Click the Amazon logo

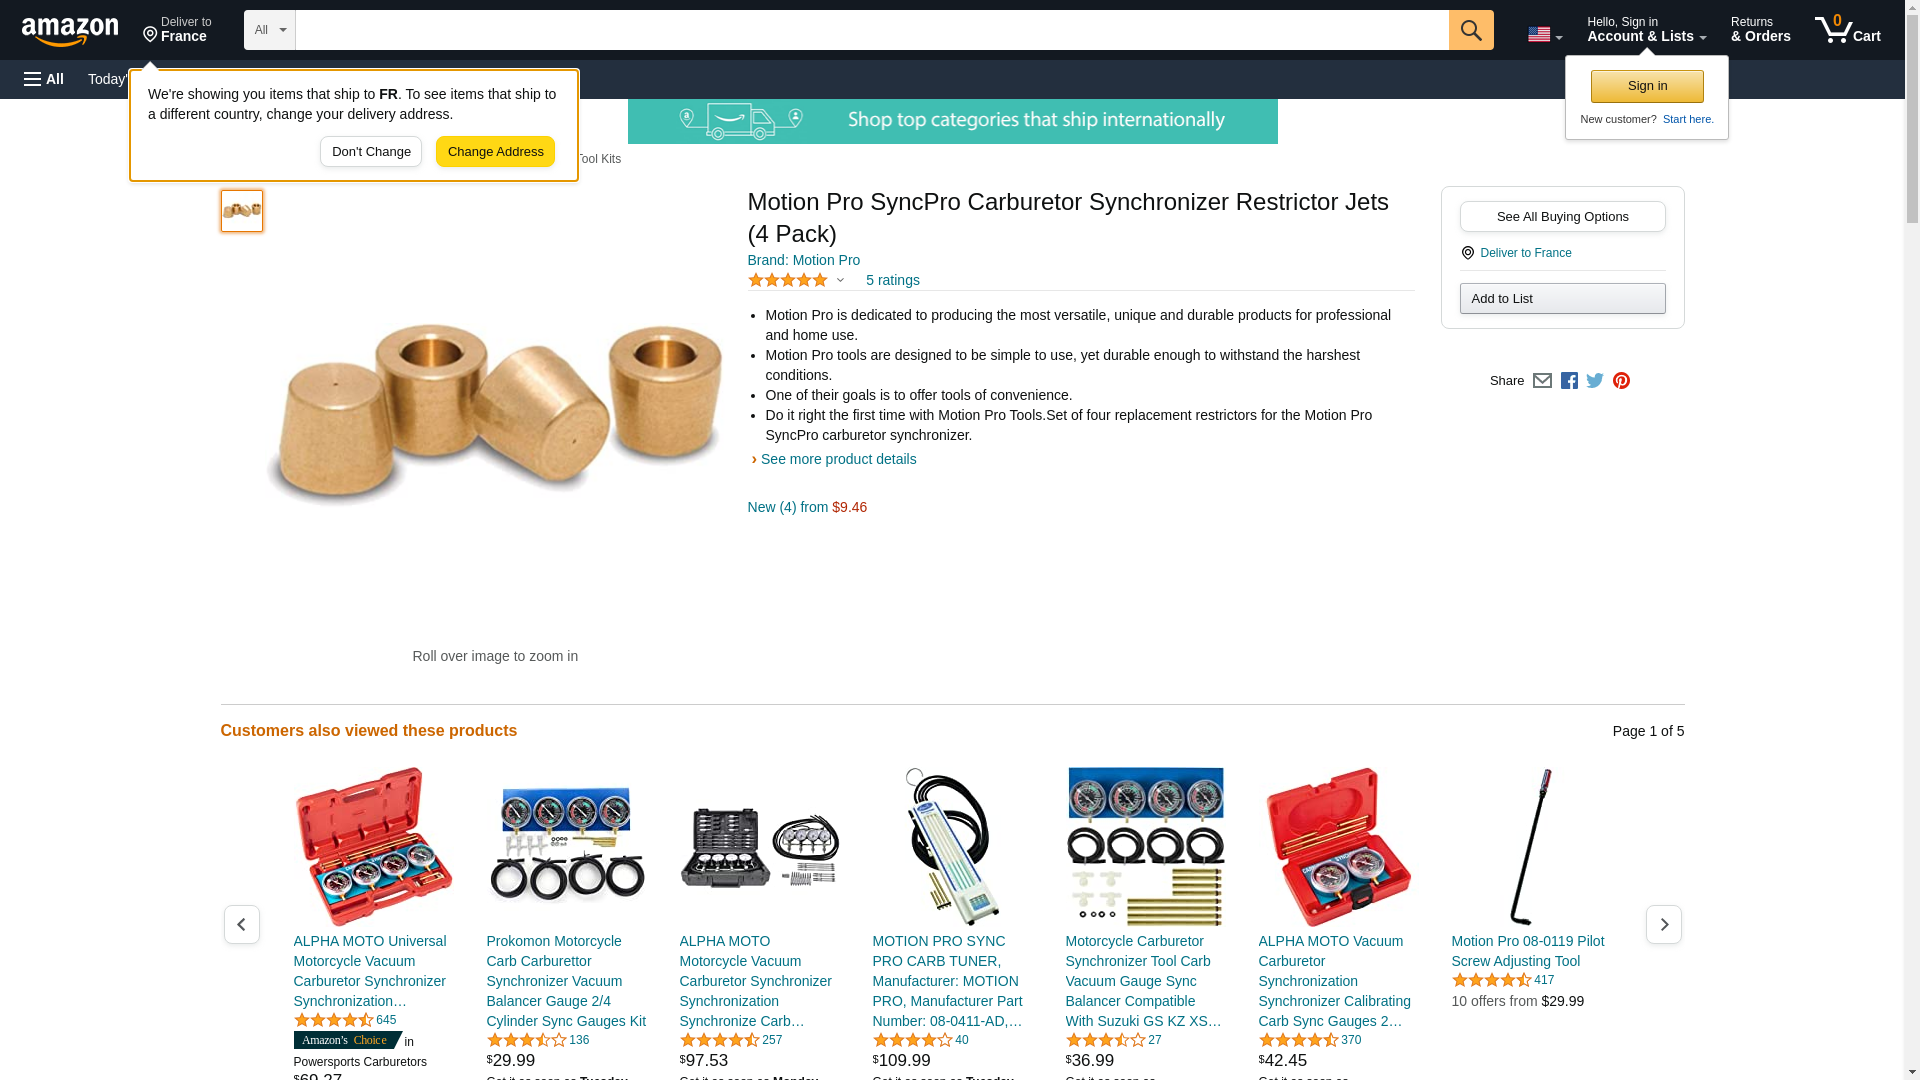pos(70,31)
